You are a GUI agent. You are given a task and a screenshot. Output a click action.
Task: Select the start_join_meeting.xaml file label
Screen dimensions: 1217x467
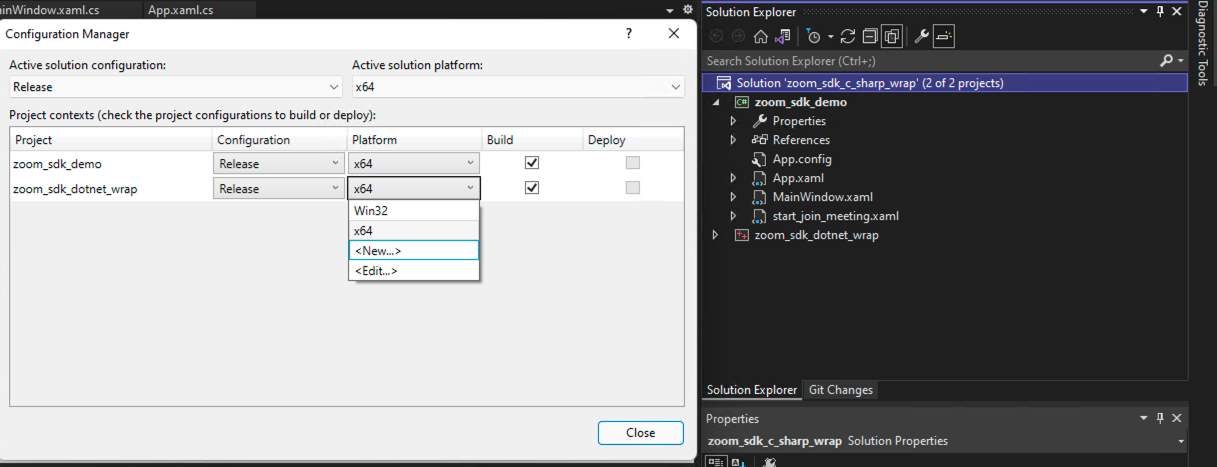click(x=836, y=216)
